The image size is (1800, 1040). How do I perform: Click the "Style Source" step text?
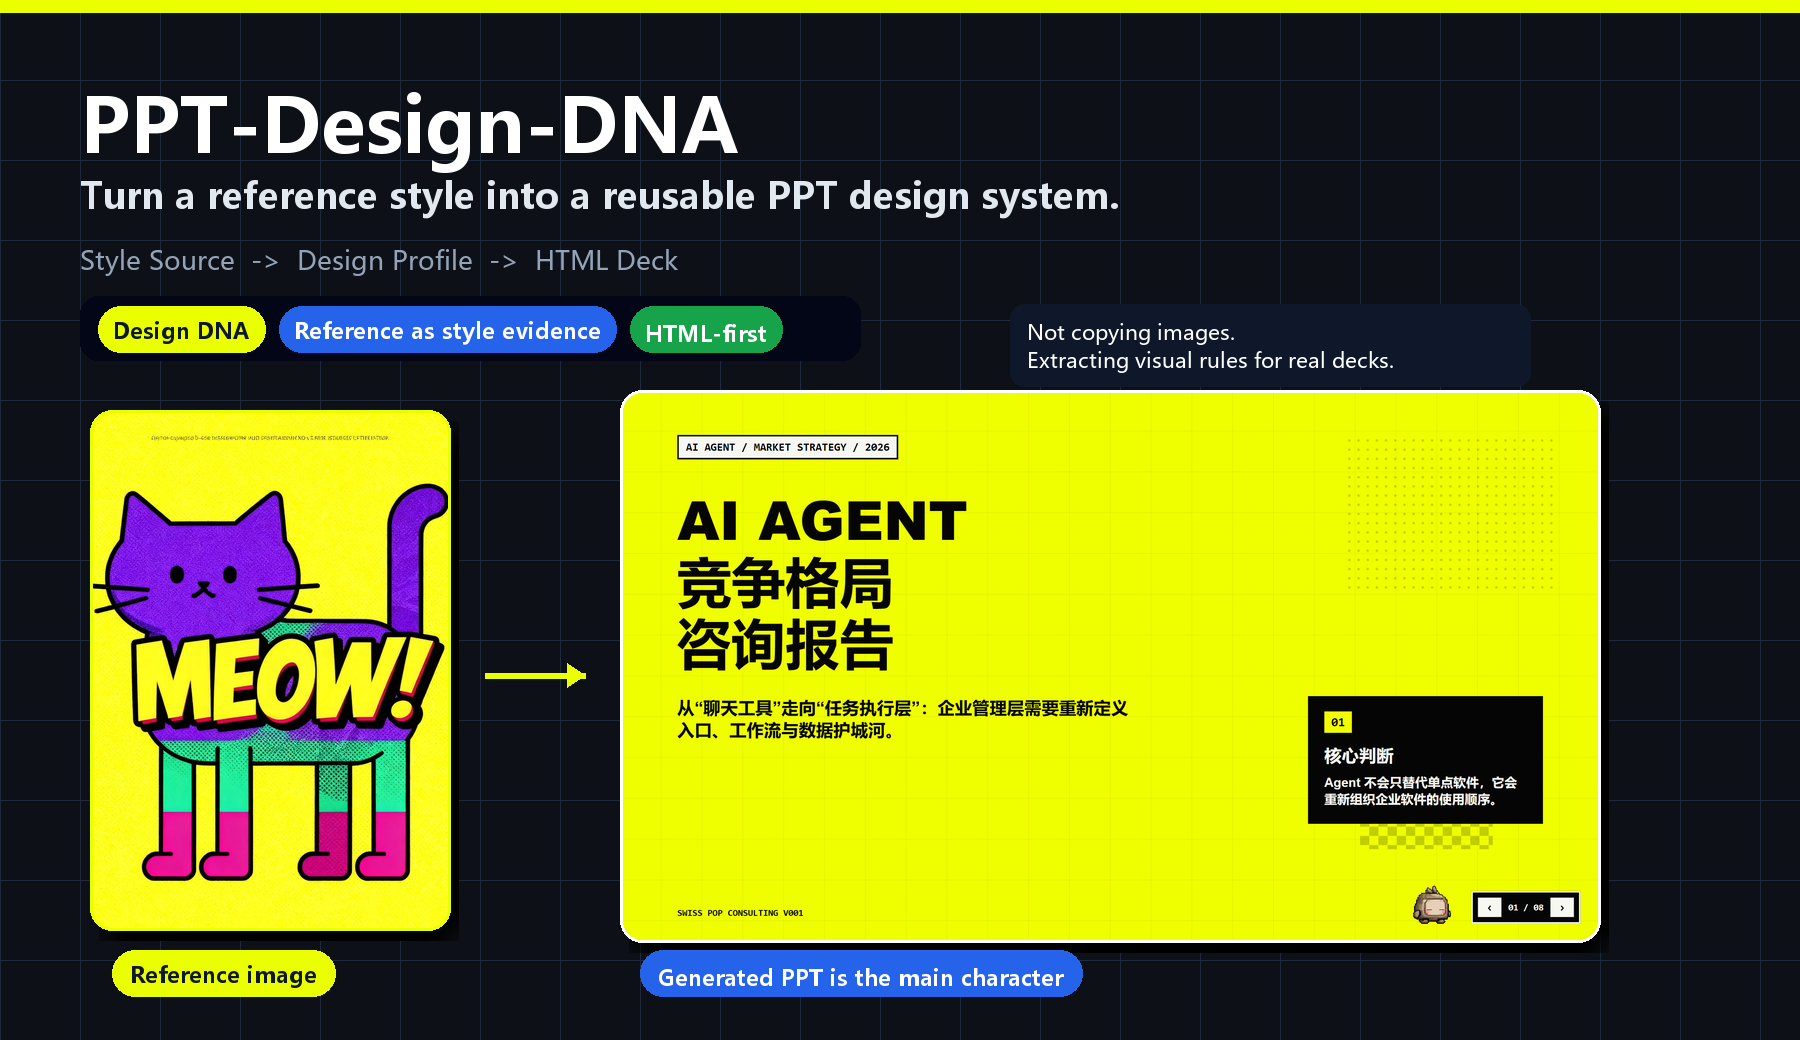point(157,260)
